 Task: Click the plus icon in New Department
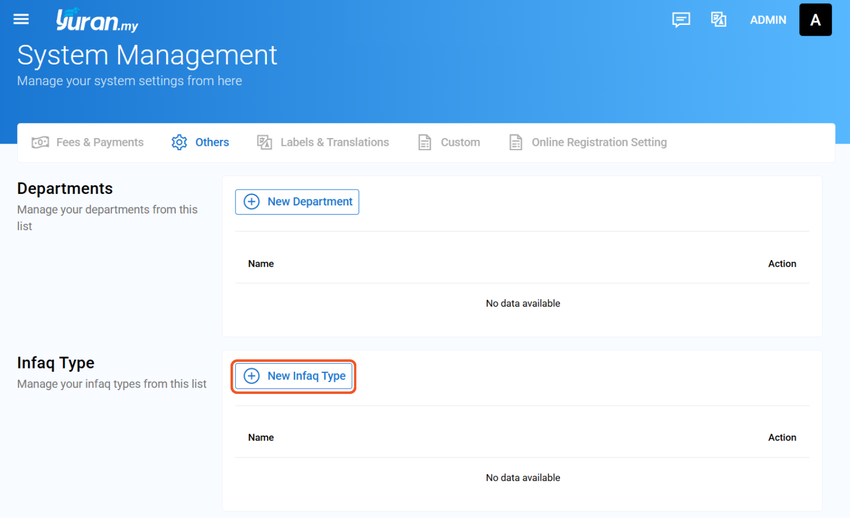point(252,202)
